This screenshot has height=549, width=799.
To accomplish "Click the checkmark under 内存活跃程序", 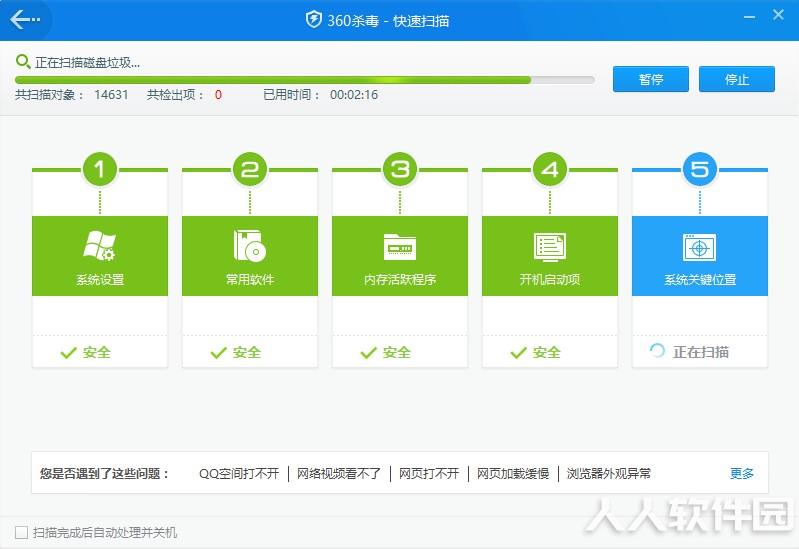I will point(368,352).
